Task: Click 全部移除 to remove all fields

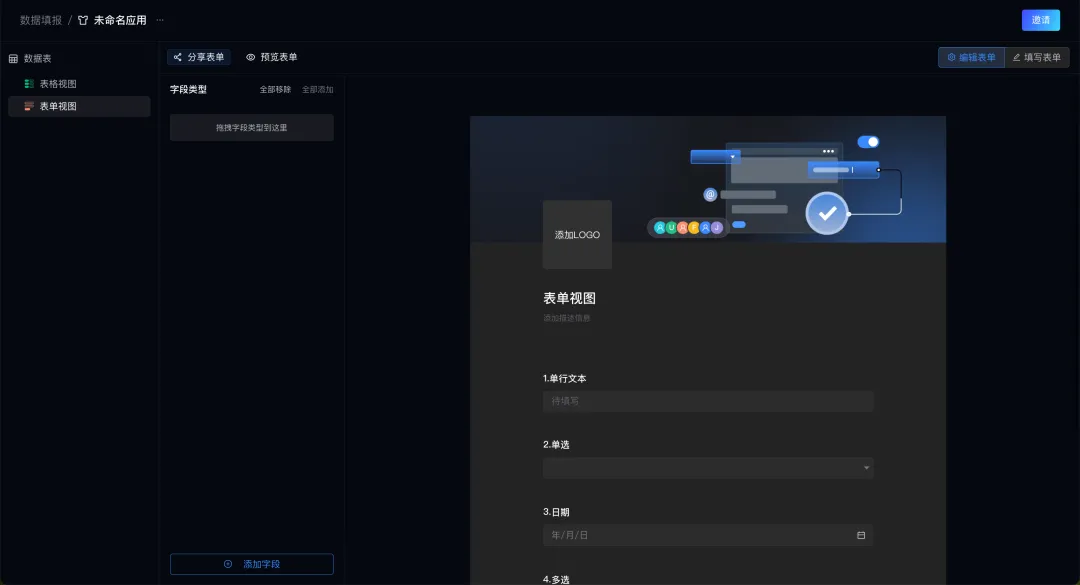Action: pyautogui.click(x=275, y=90)
